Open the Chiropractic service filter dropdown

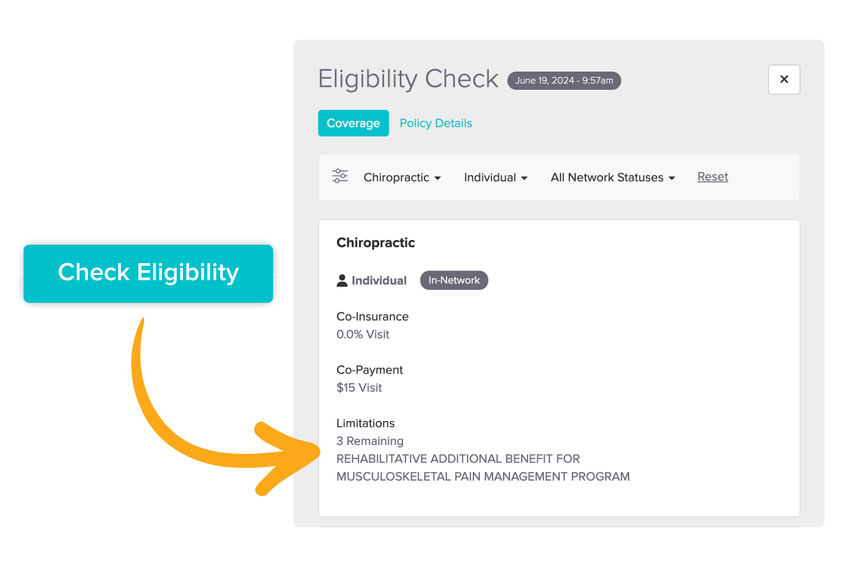[402, 178]
